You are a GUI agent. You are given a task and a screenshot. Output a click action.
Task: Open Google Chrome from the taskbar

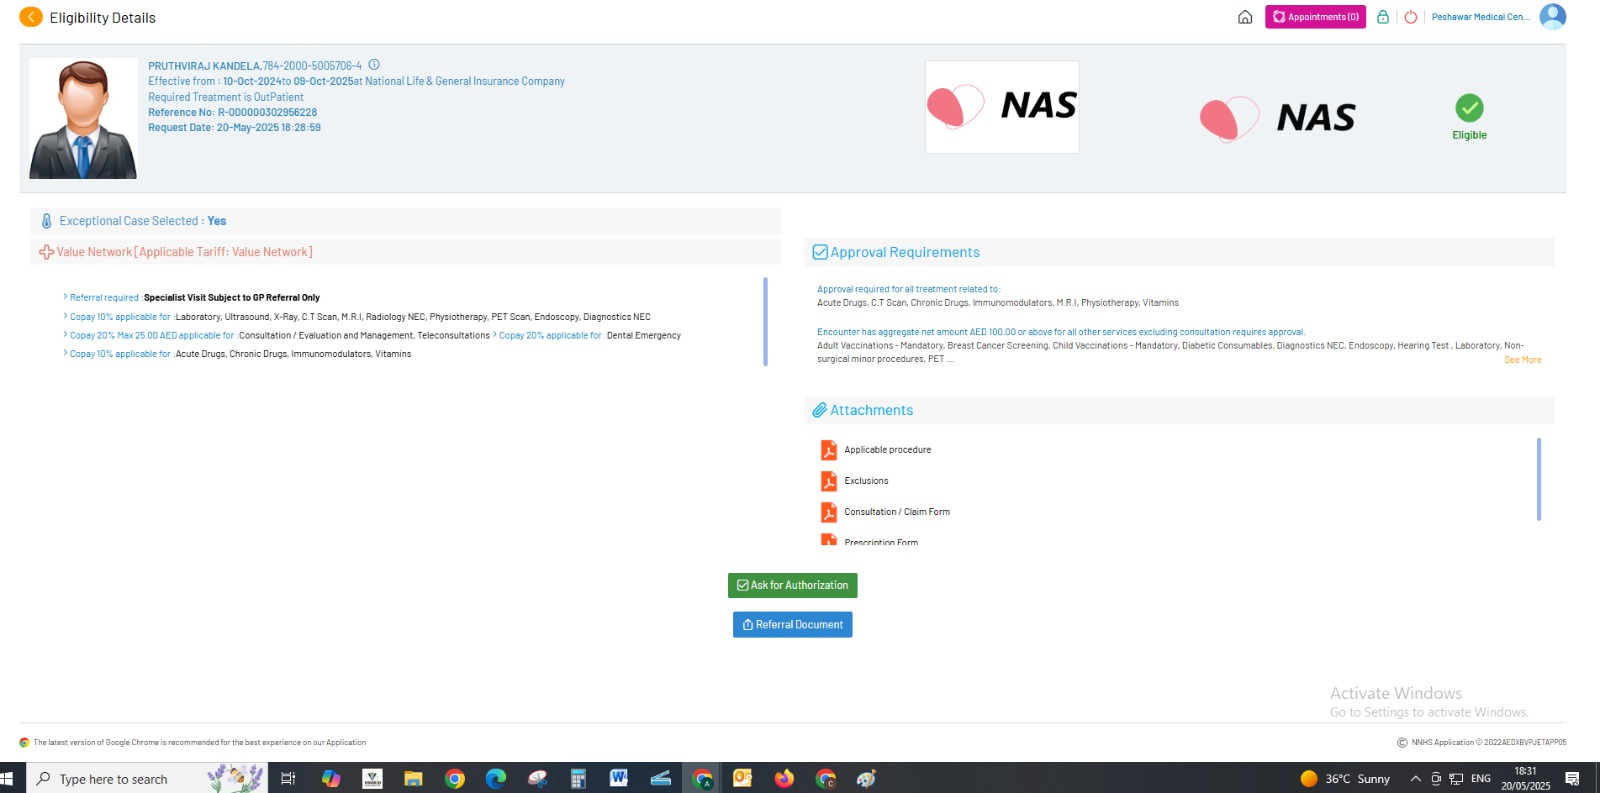[455, 778]
